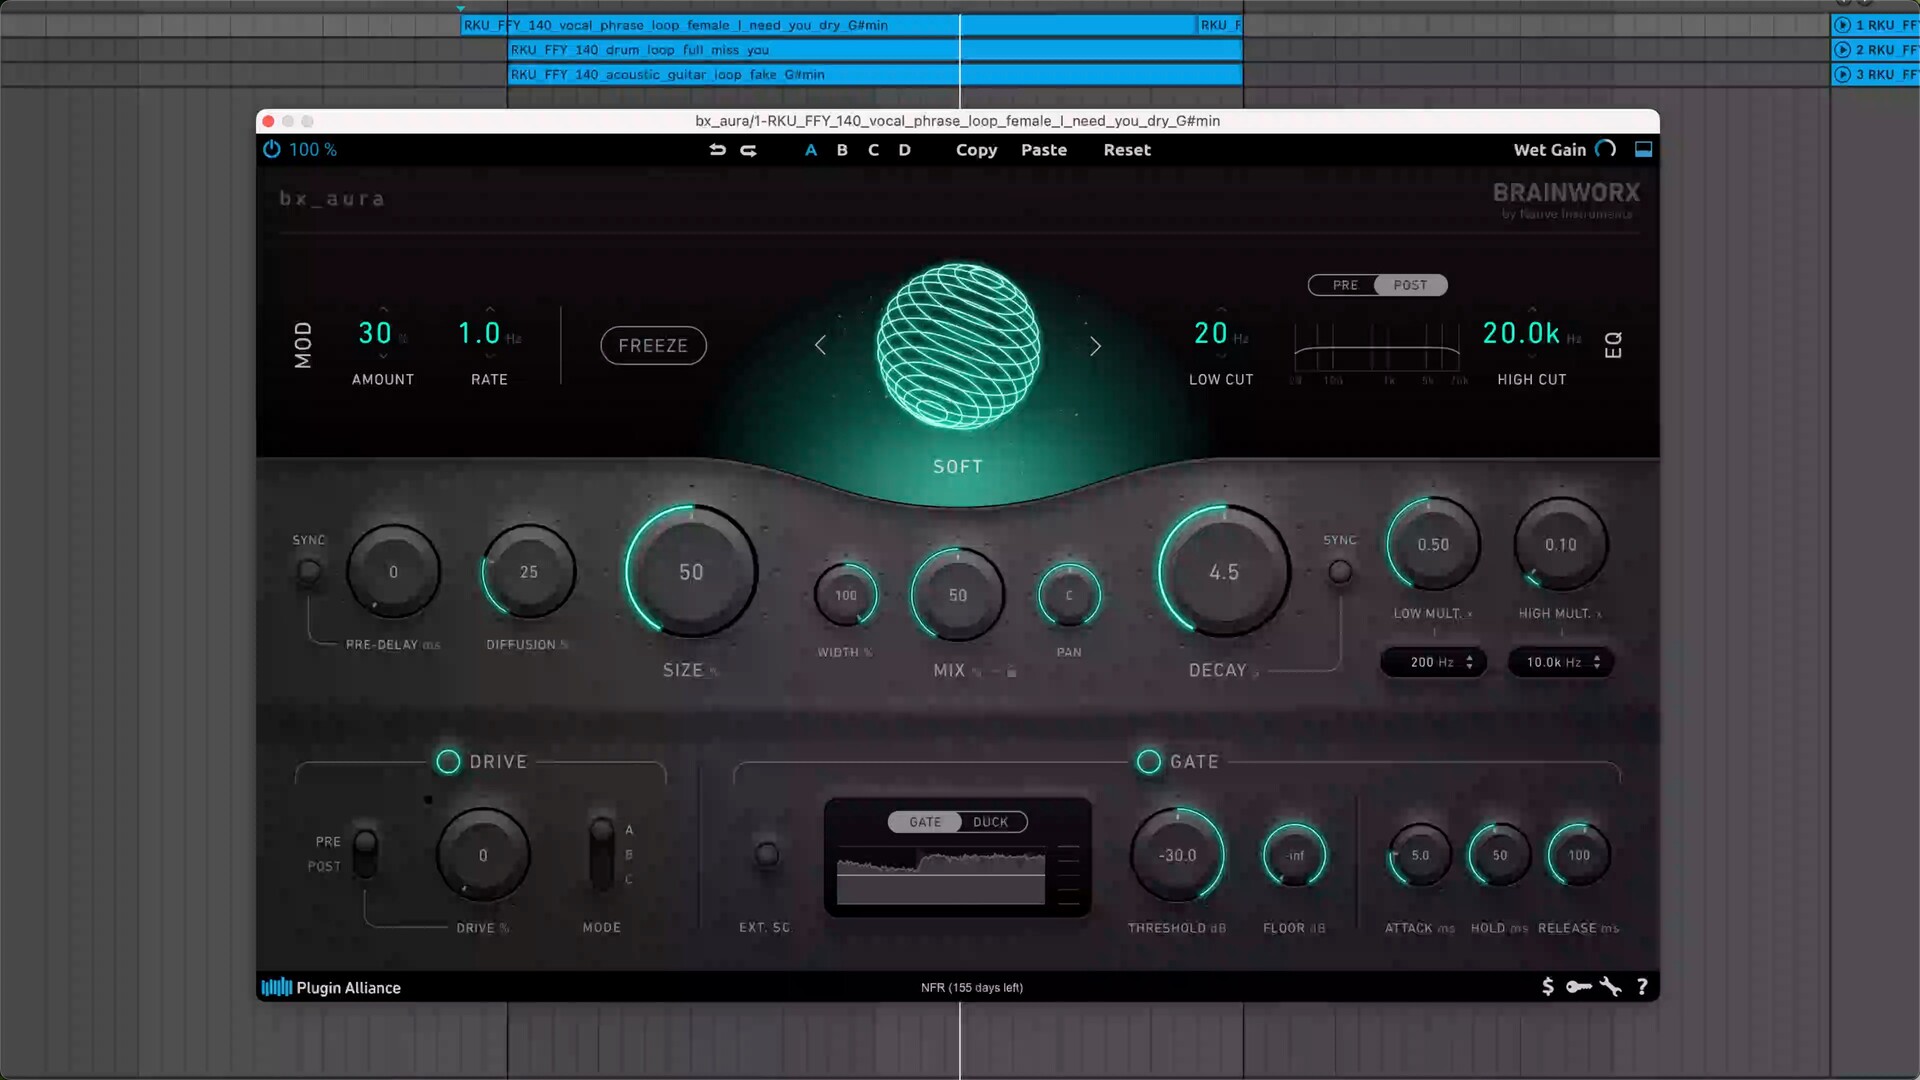Select GATE mode in gate display
The image size is (1920, 1080).
click(924, 822)
